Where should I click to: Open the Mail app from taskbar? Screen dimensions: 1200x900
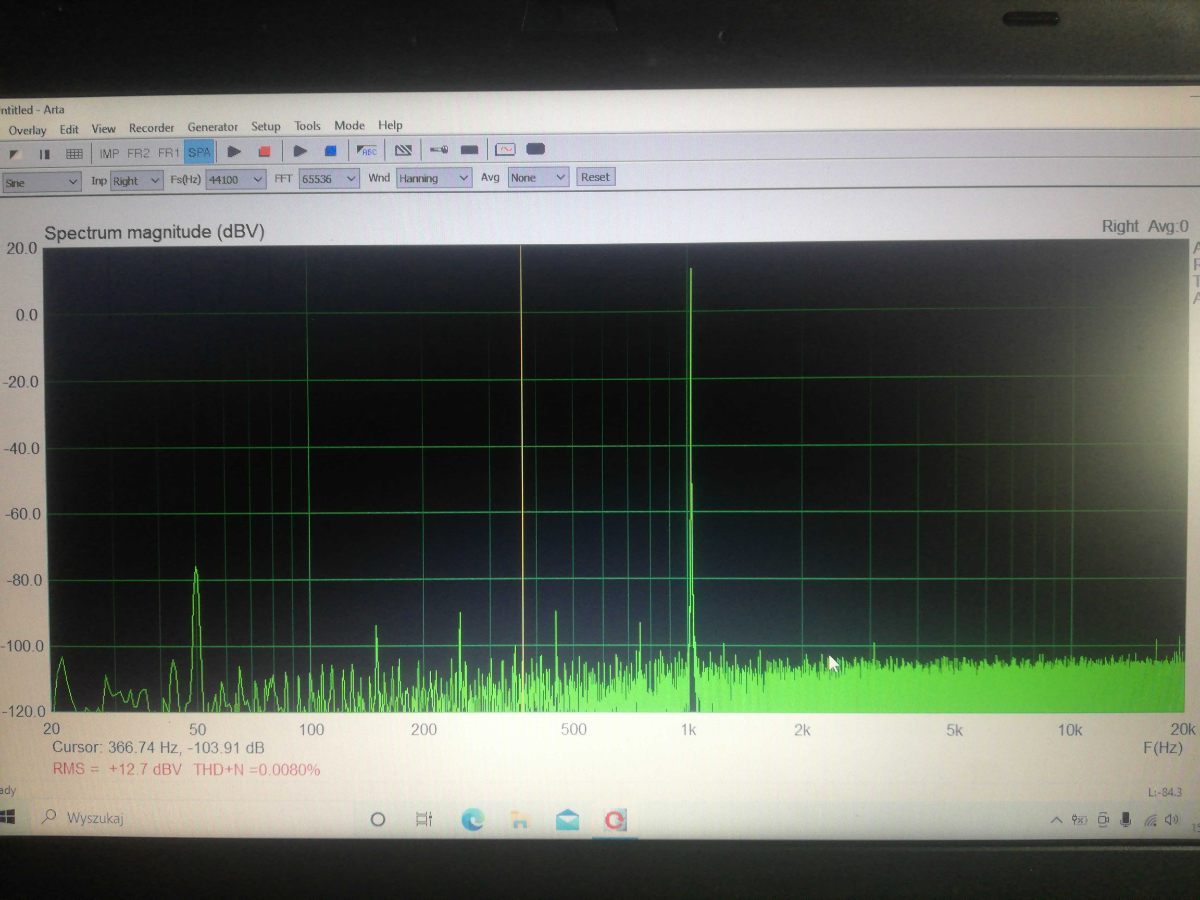(567, 820)
